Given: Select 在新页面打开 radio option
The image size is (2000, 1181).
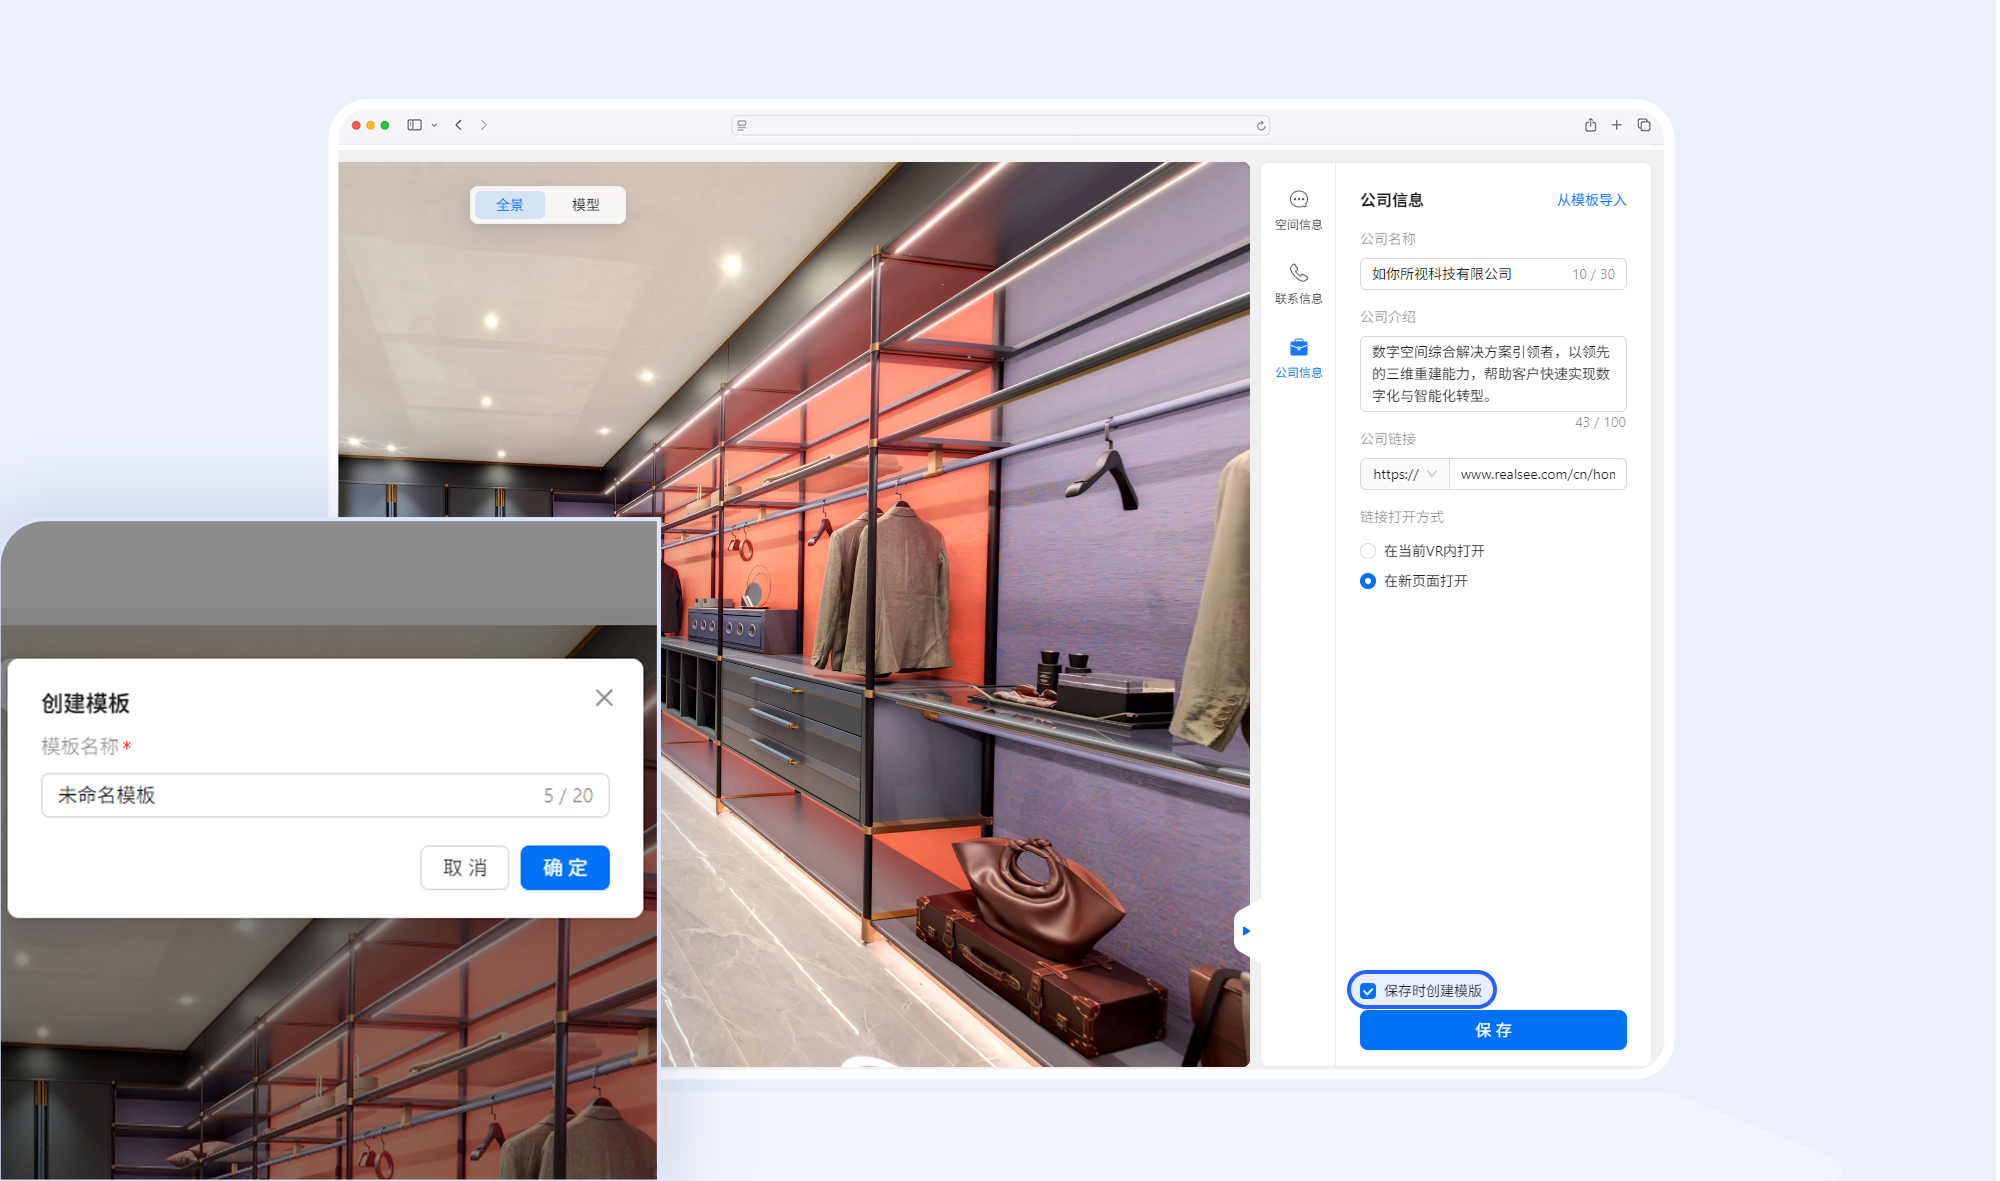Looking at the screenshot, I should pos(1368,581).
